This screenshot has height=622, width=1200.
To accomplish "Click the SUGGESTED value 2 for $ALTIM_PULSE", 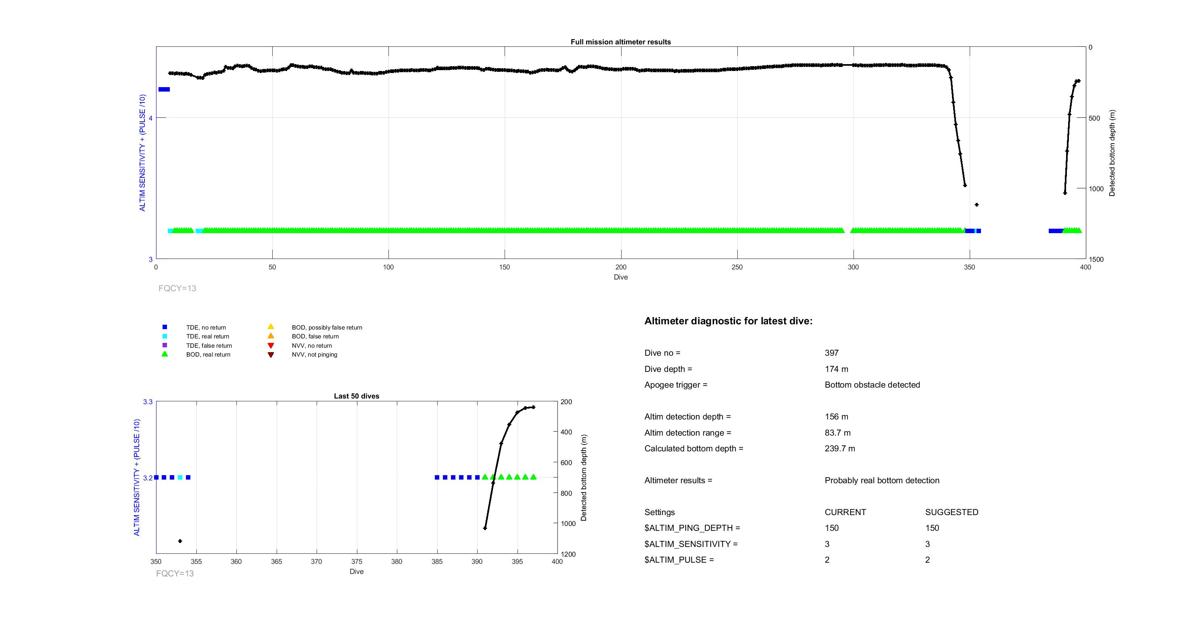I will (929, 561).
